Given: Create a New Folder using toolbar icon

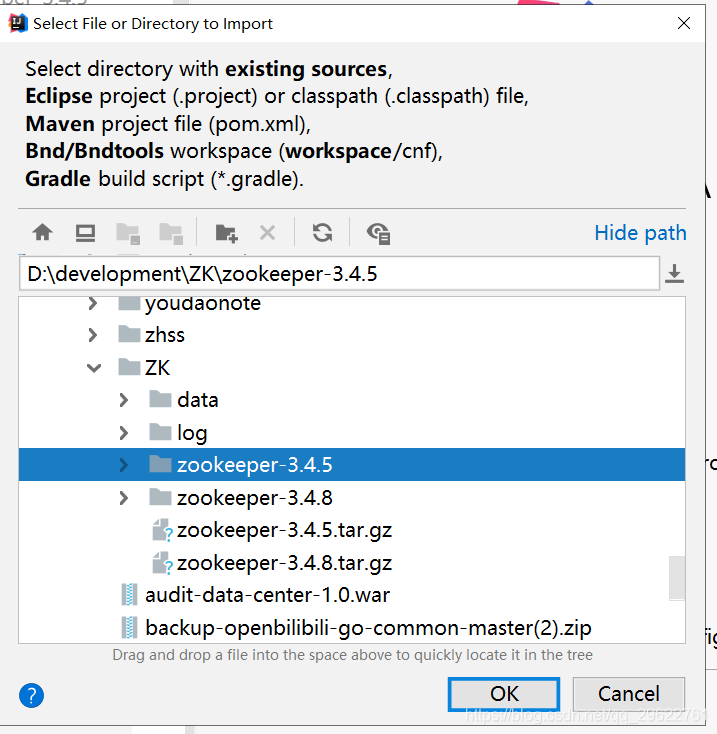Looking at the screenshot, I should tap(227, 233).
